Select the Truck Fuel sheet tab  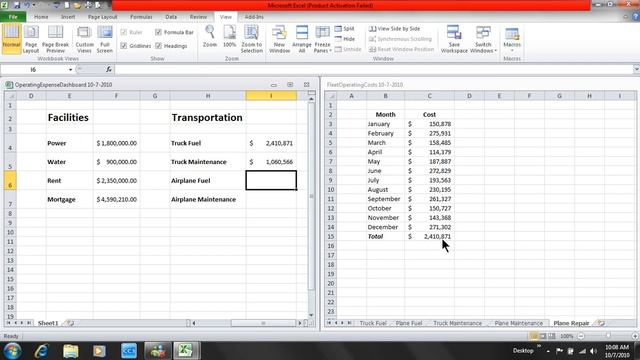pos(373,323)
